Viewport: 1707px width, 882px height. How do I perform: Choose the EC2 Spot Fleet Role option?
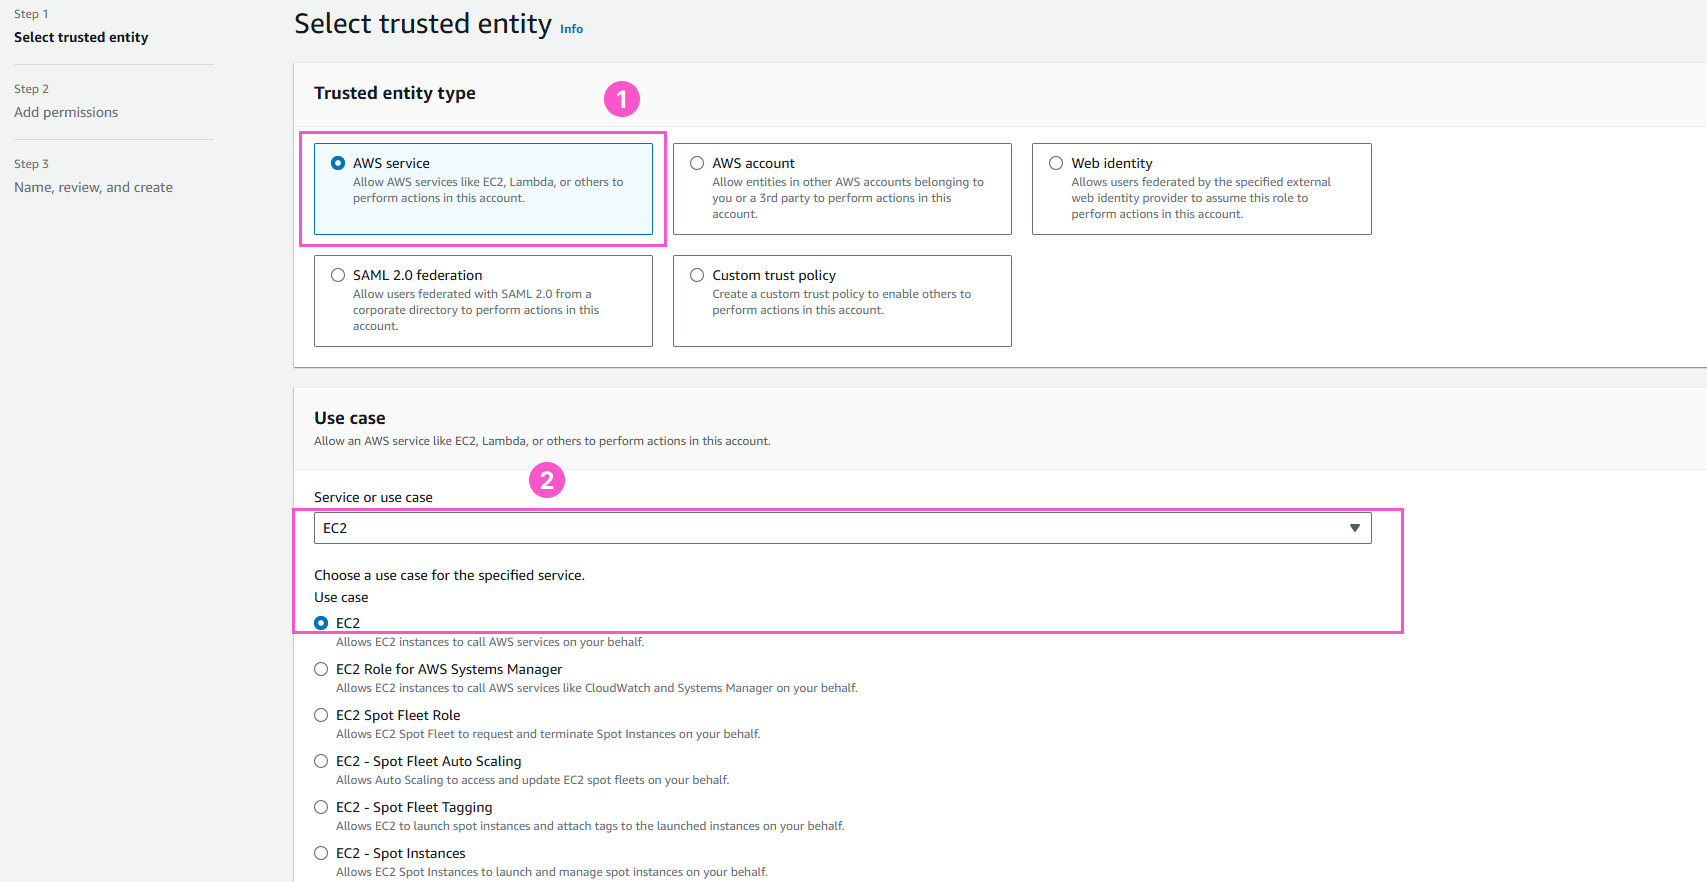pos(321,715)
